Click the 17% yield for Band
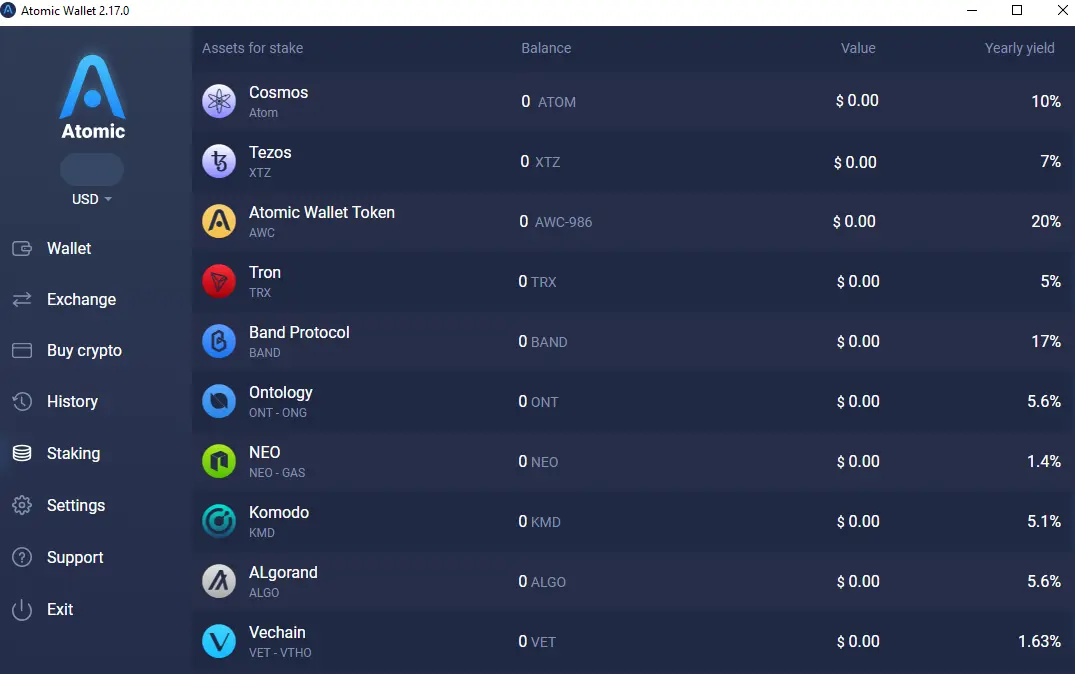1075x674 pixels. pyautogui.click(x=1046, y=341)
